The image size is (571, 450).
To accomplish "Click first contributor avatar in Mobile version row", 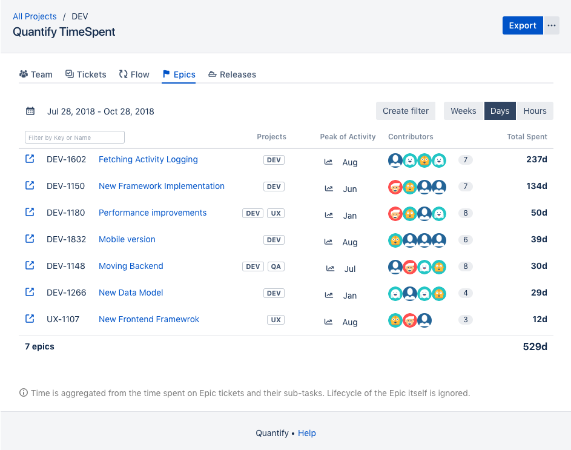I will pyautogui.click(x=395, y=240).
